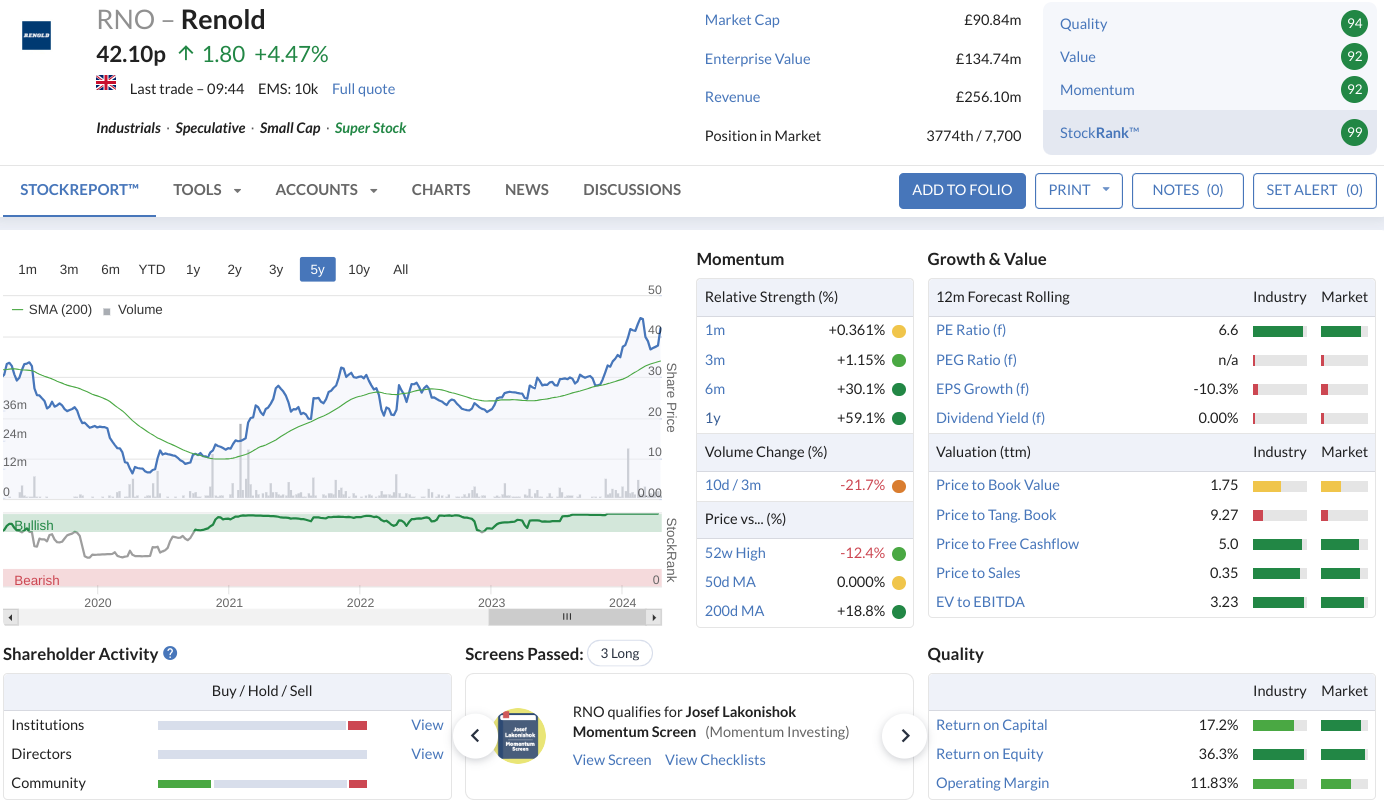Click the 10d / 3m volume indicator dot
The image size is (1384, 805).
[x=899, y=486]
